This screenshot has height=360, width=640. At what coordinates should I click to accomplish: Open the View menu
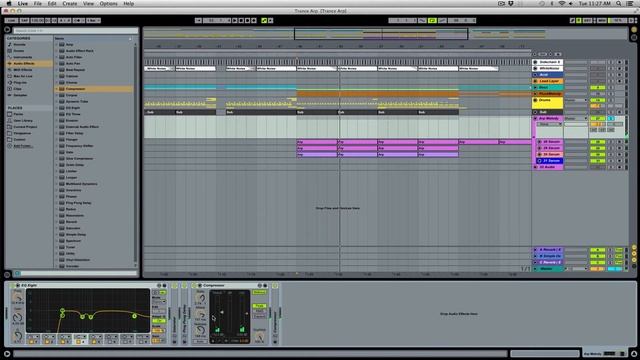click(x=89, y=4)
